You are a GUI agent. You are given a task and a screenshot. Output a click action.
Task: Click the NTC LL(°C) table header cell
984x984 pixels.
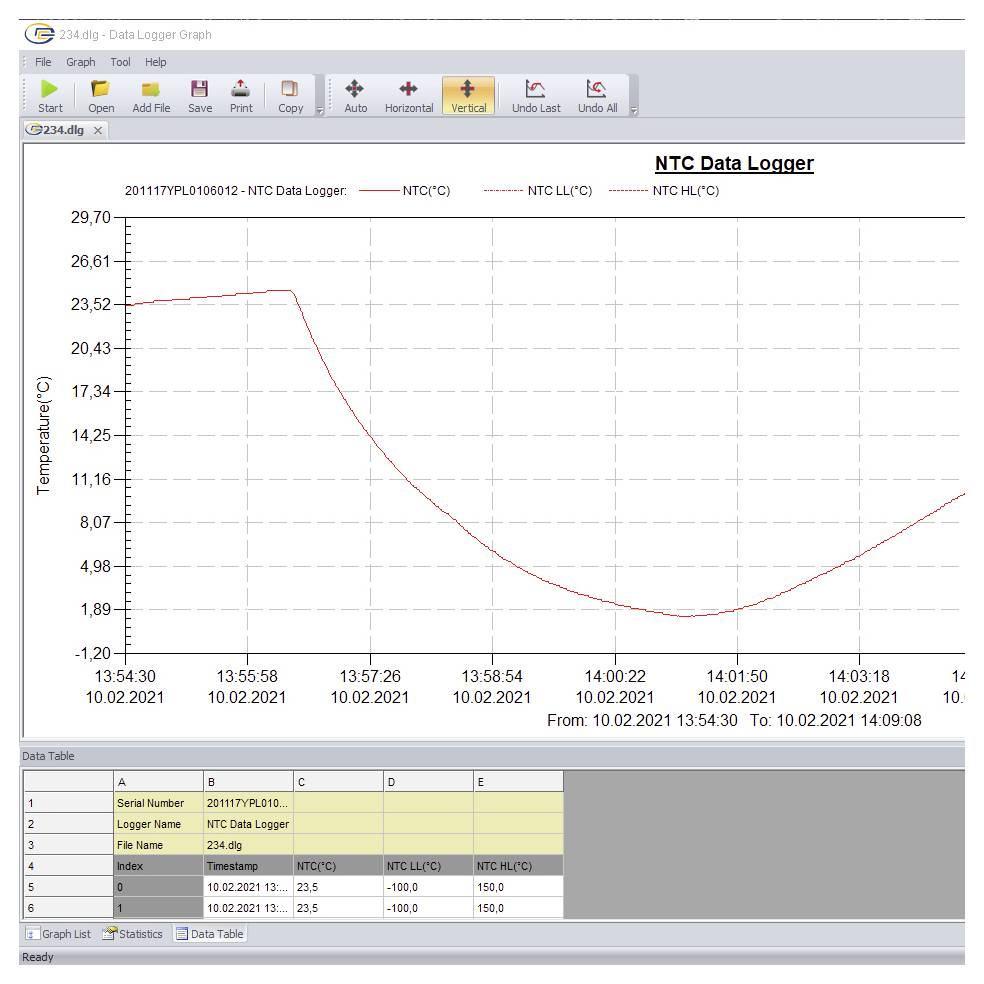(x=428, y=866)
